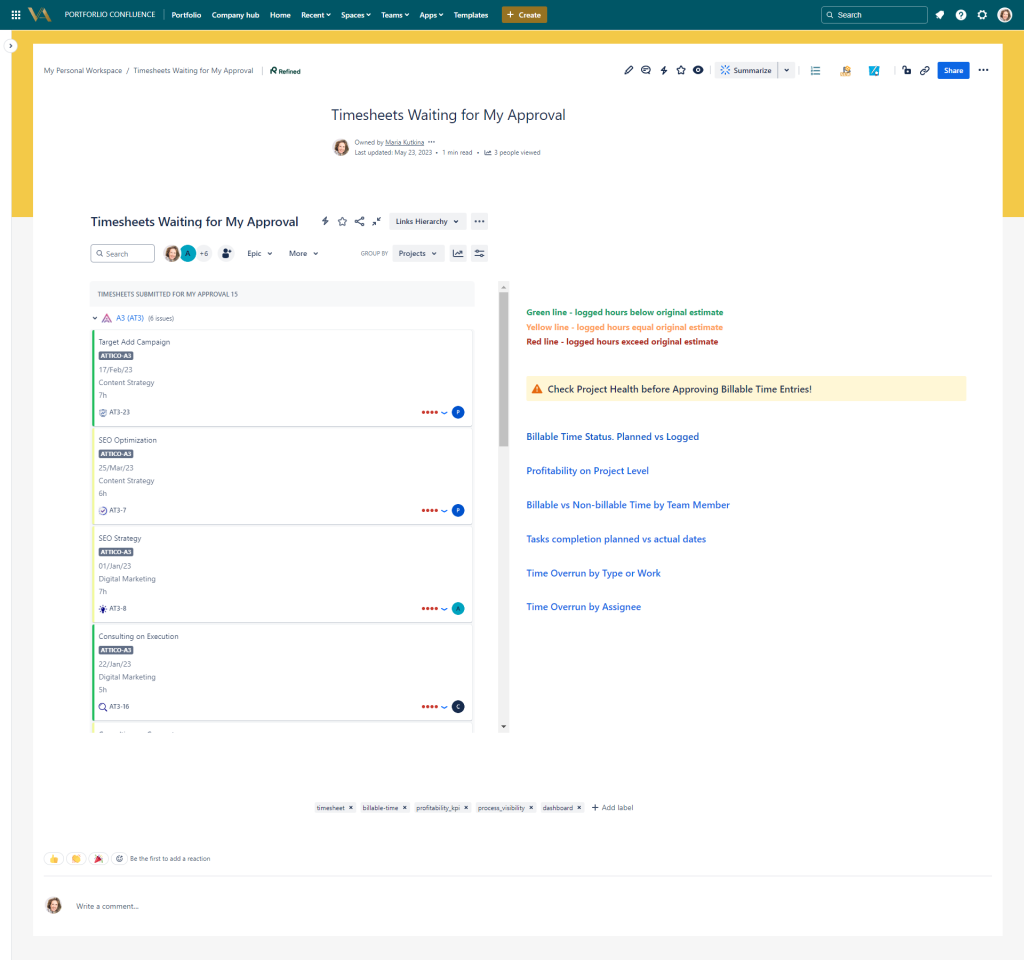Open the chart view icon beside Group By

458,253
